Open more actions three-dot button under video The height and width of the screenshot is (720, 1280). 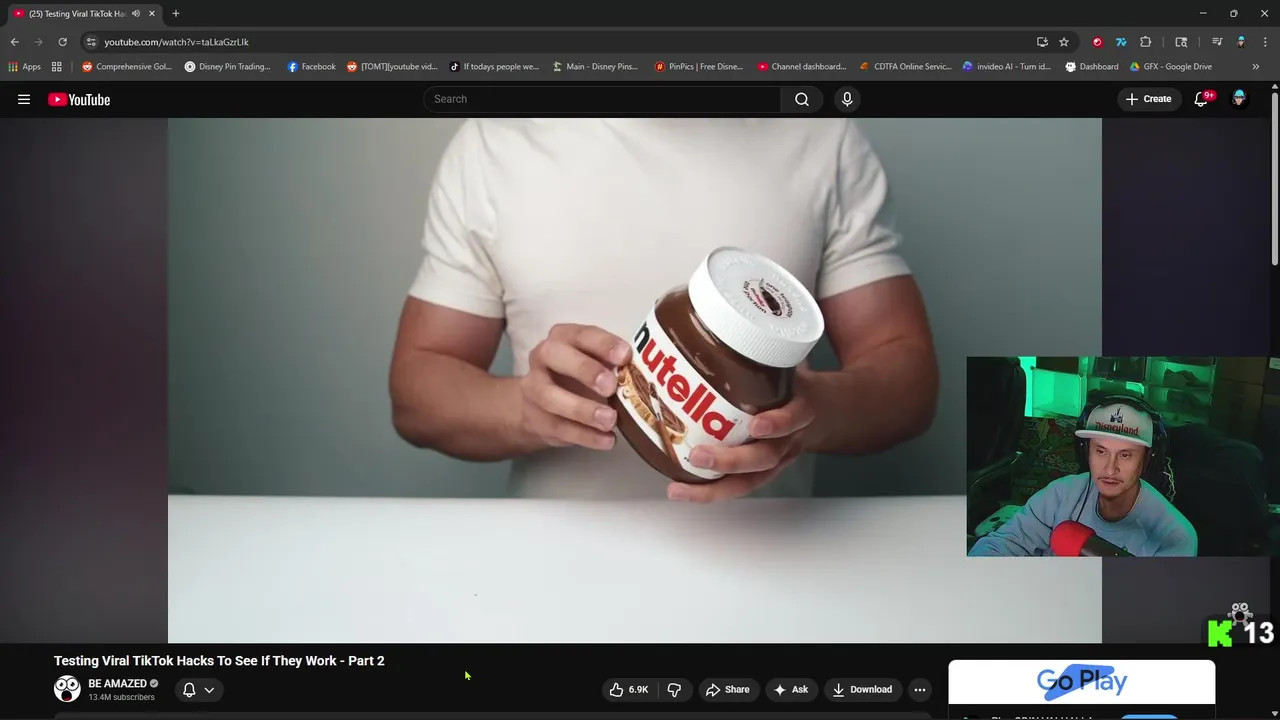920,689
